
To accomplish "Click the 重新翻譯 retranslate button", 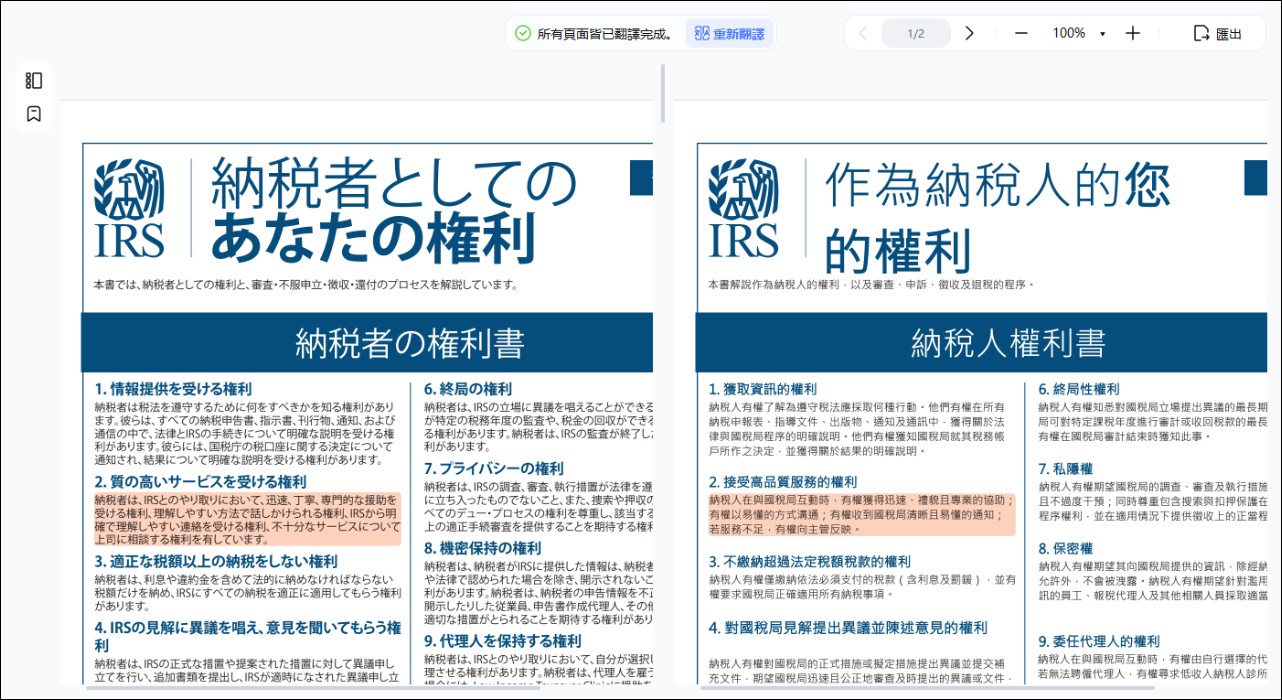I will (729, 34).
